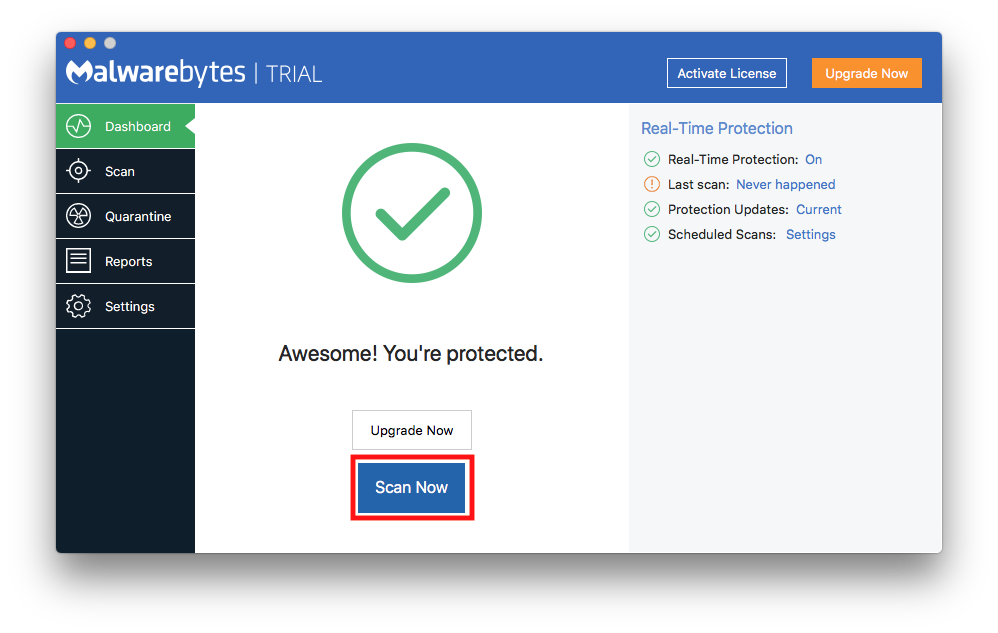Image resolution: width=998 pixels, height=633 pixels.
Task: Click the "Last scan:" label text
Action: (x=698, y=184)
